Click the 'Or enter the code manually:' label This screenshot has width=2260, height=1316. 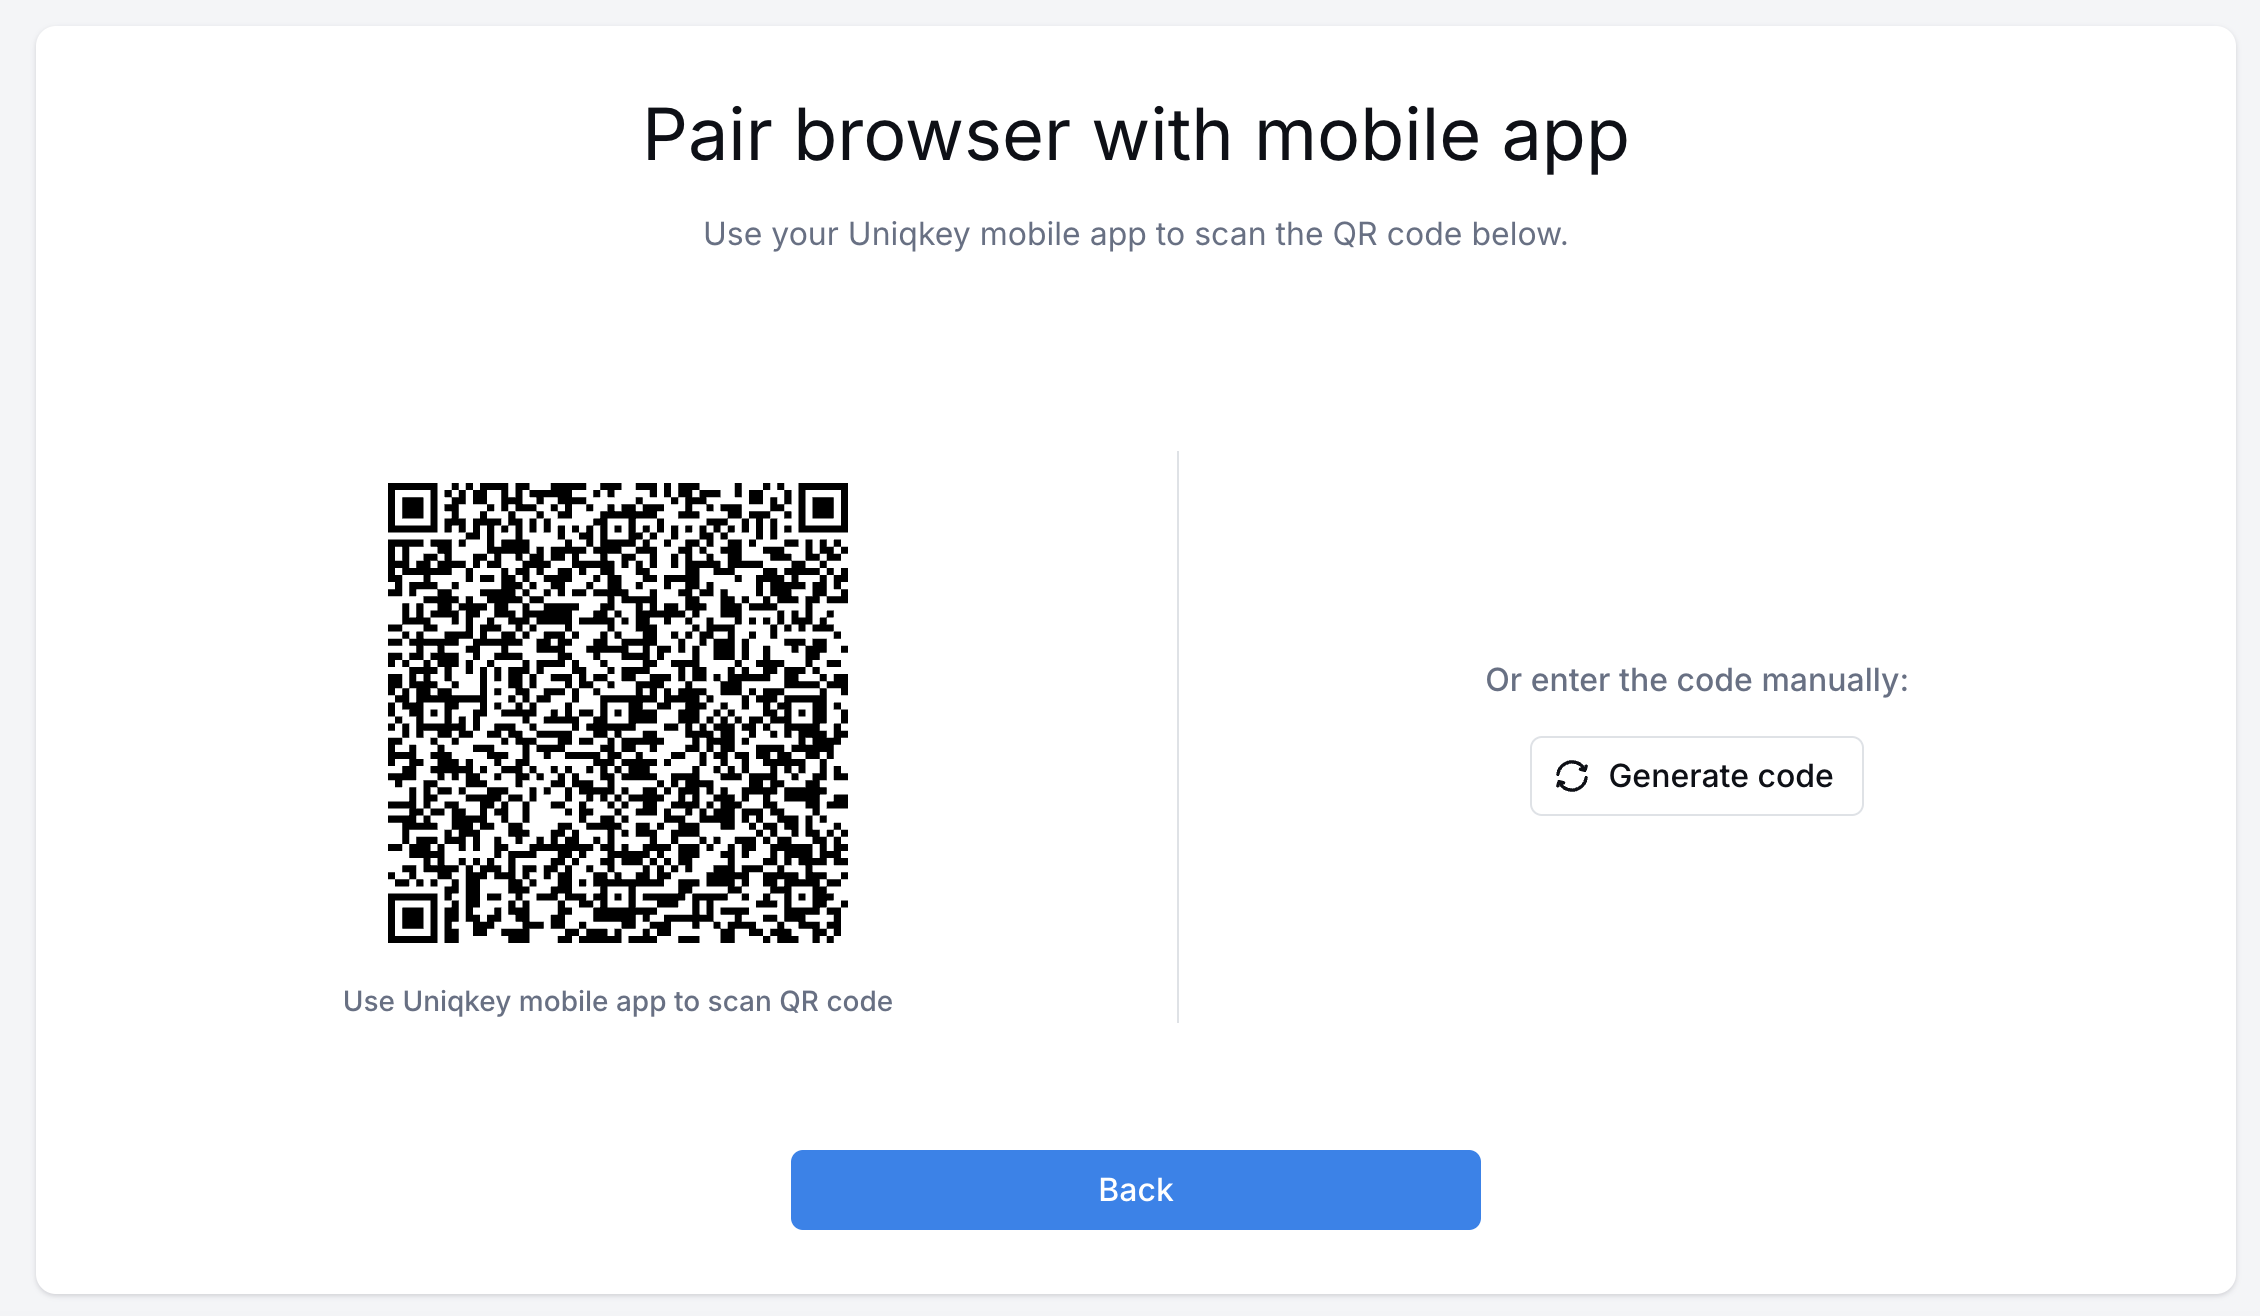click(1696, 680)
